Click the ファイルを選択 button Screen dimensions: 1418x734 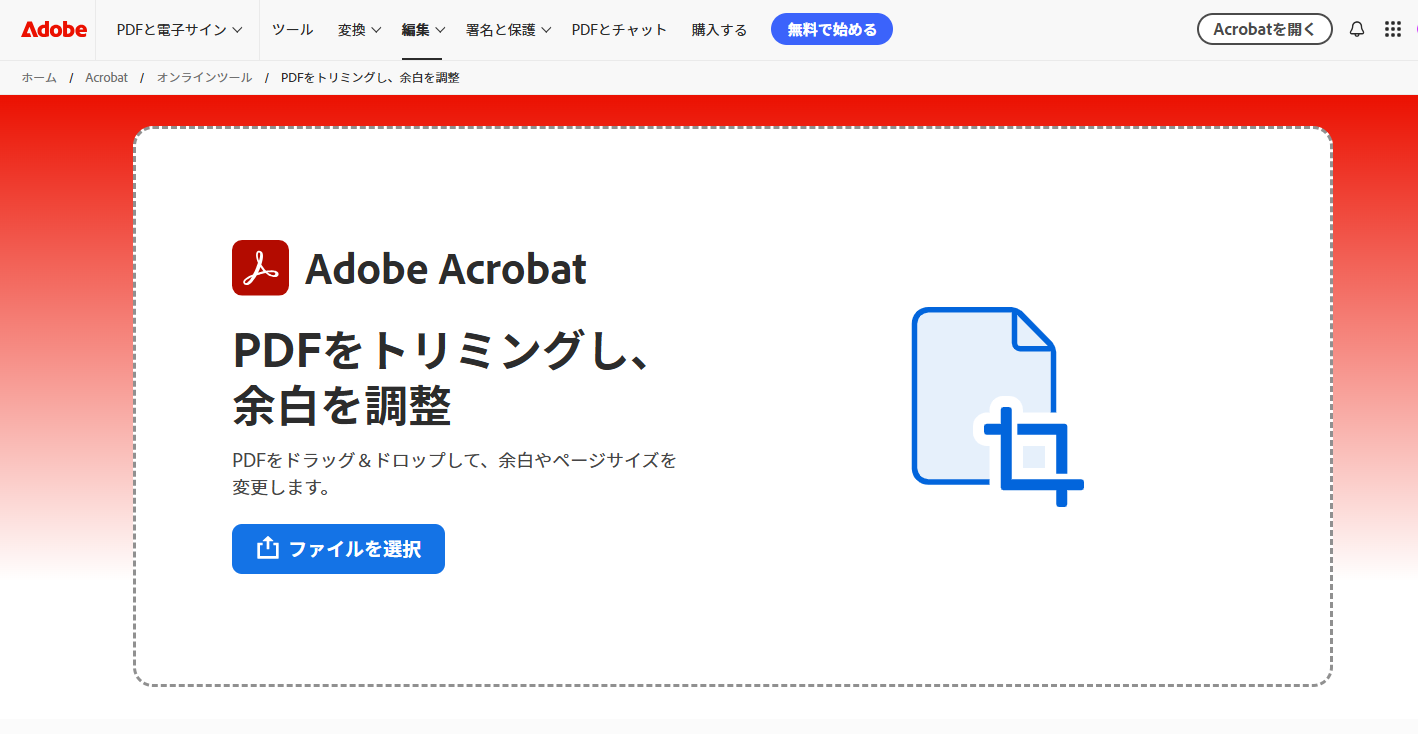pyautogui.click(x=338, y=549)
